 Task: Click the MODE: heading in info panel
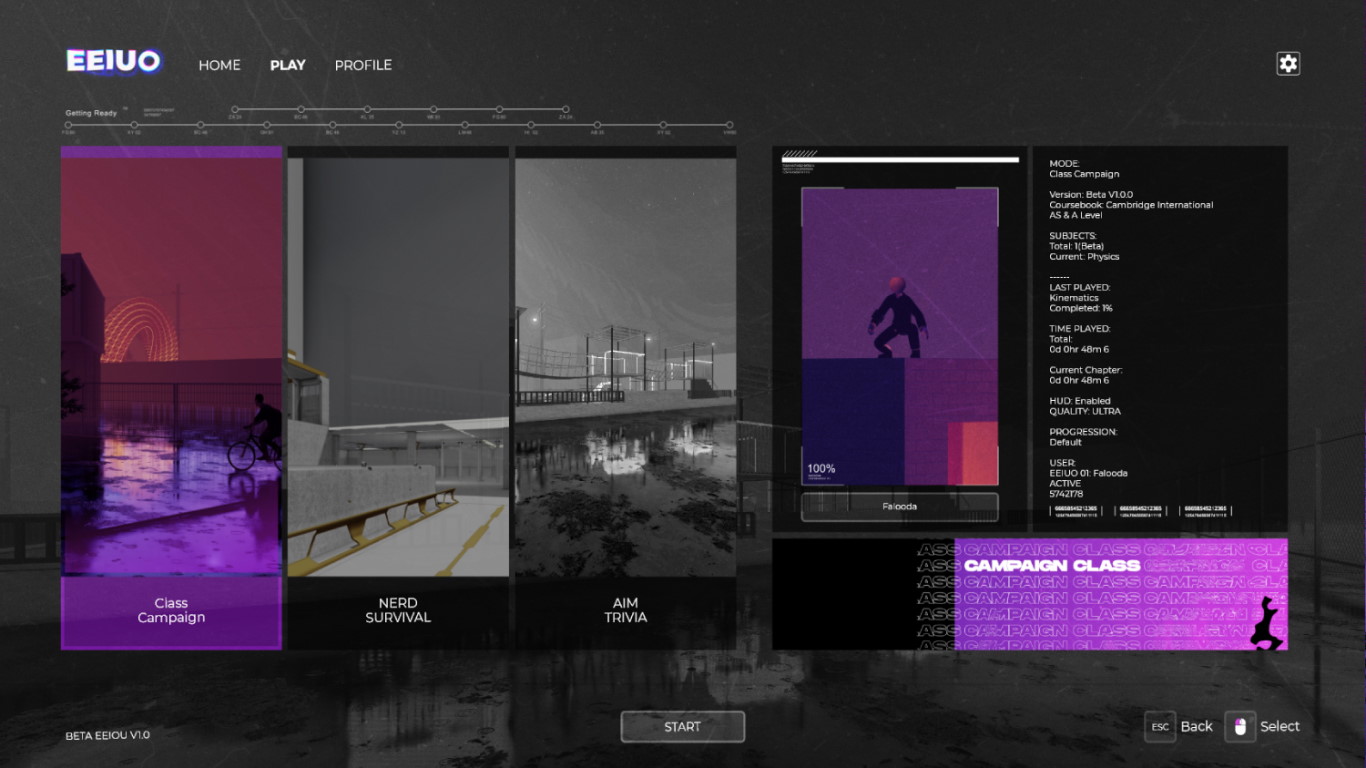click(1064, 163)
